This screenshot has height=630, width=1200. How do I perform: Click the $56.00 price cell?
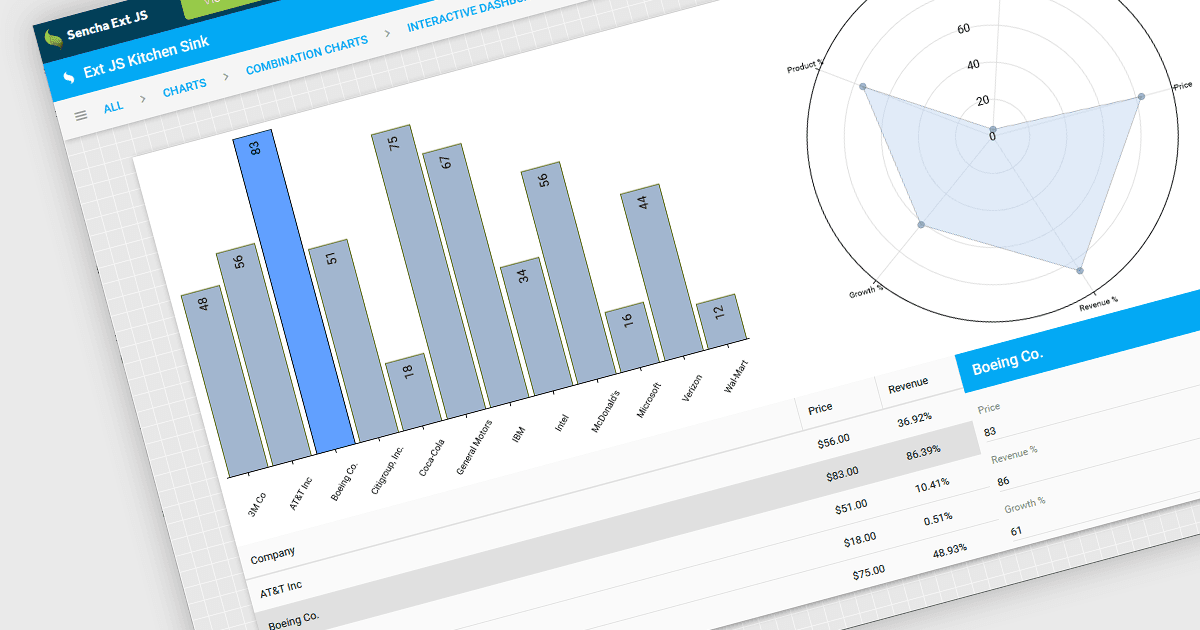click(832, 439)
